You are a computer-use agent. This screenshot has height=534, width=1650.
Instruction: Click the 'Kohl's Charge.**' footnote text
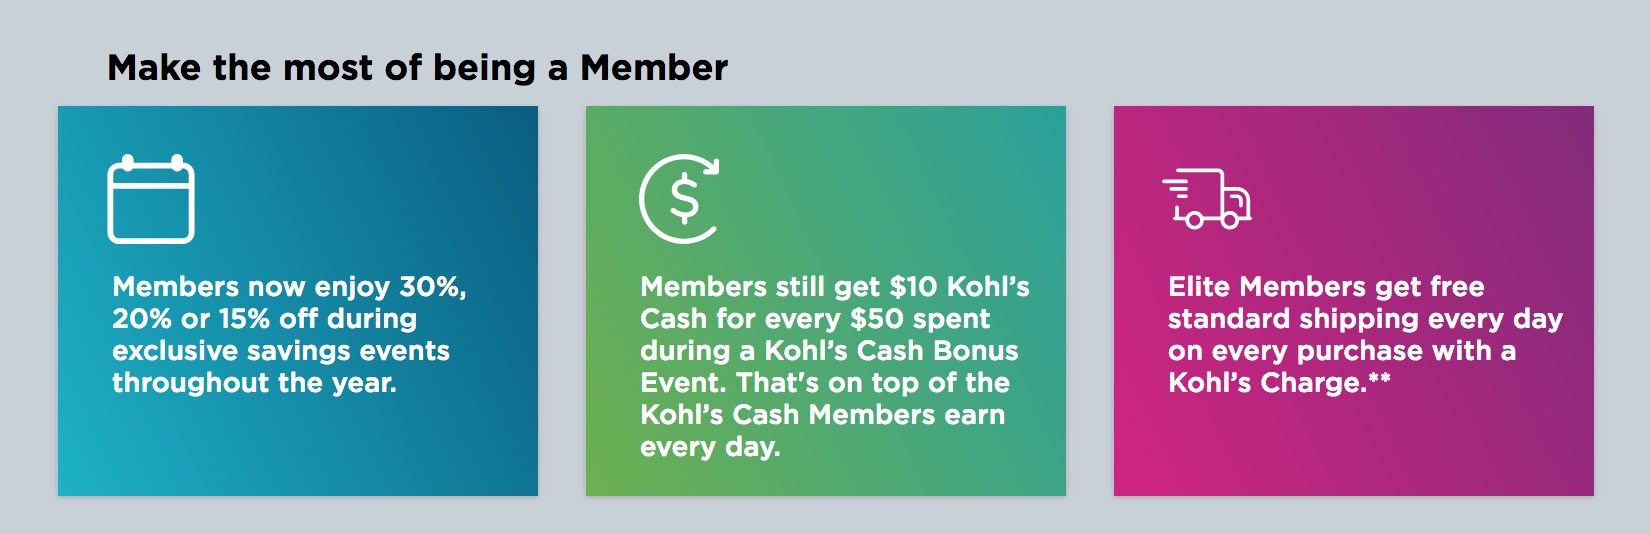[1279, 383]
